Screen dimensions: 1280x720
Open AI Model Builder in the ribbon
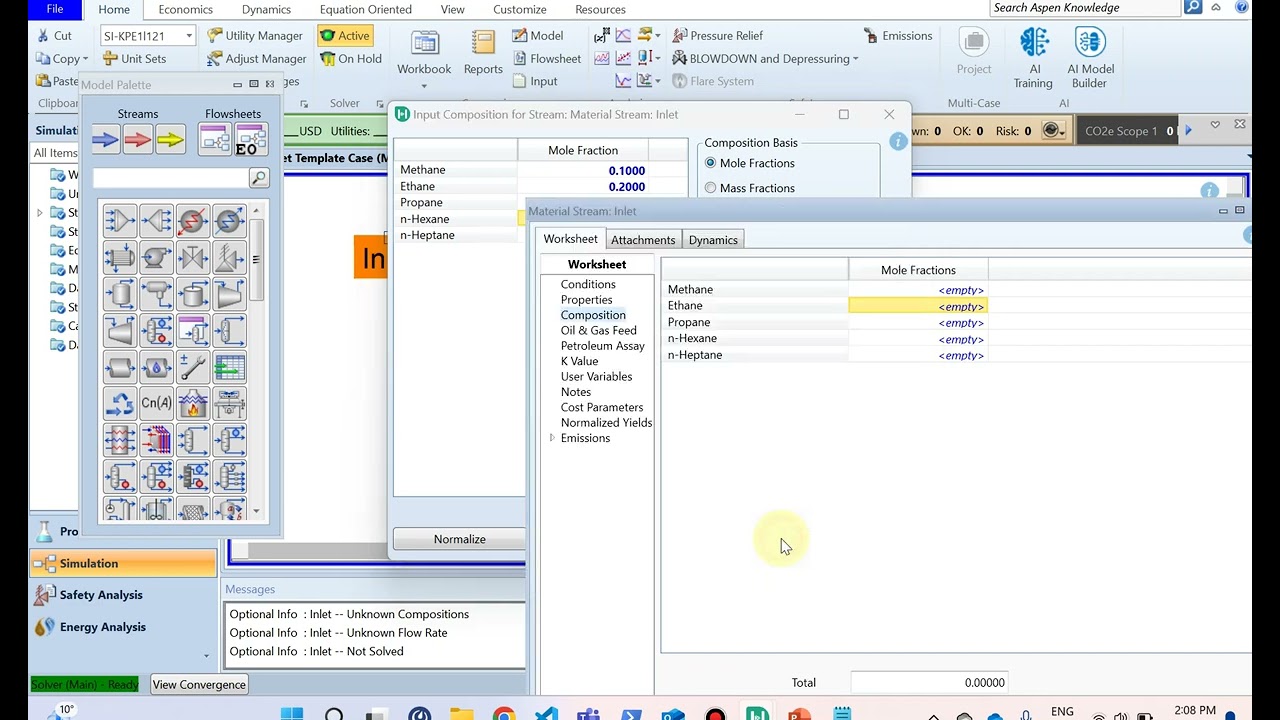coord(1090,58)
